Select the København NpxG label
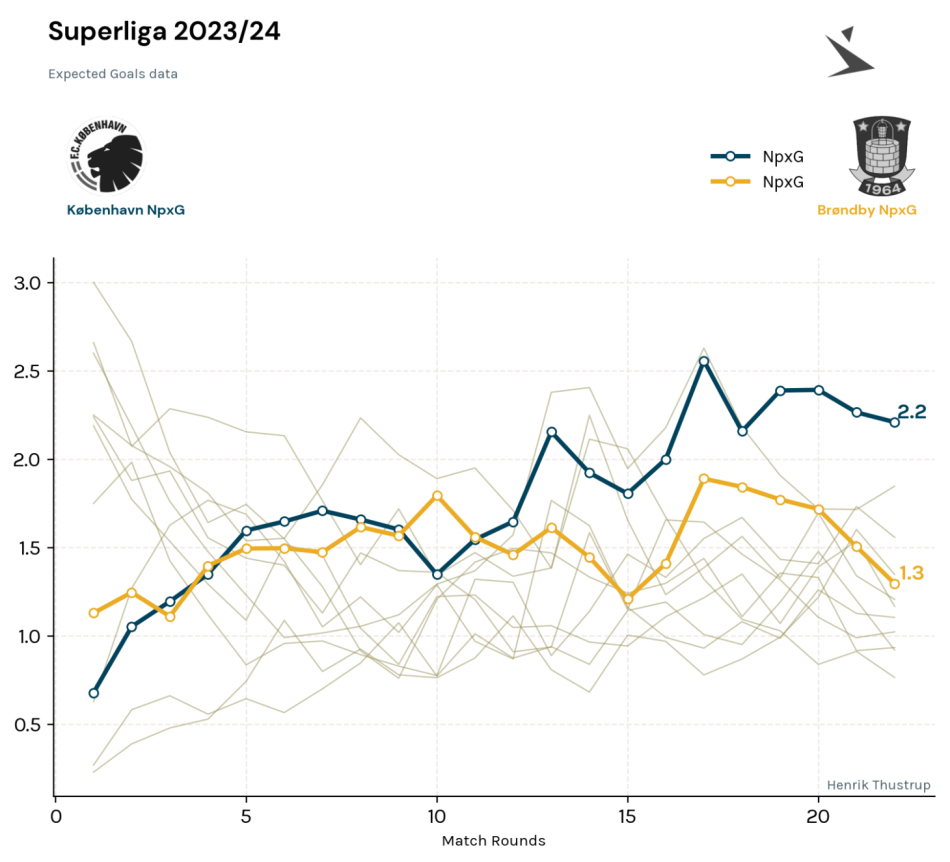 pos(126,210)
